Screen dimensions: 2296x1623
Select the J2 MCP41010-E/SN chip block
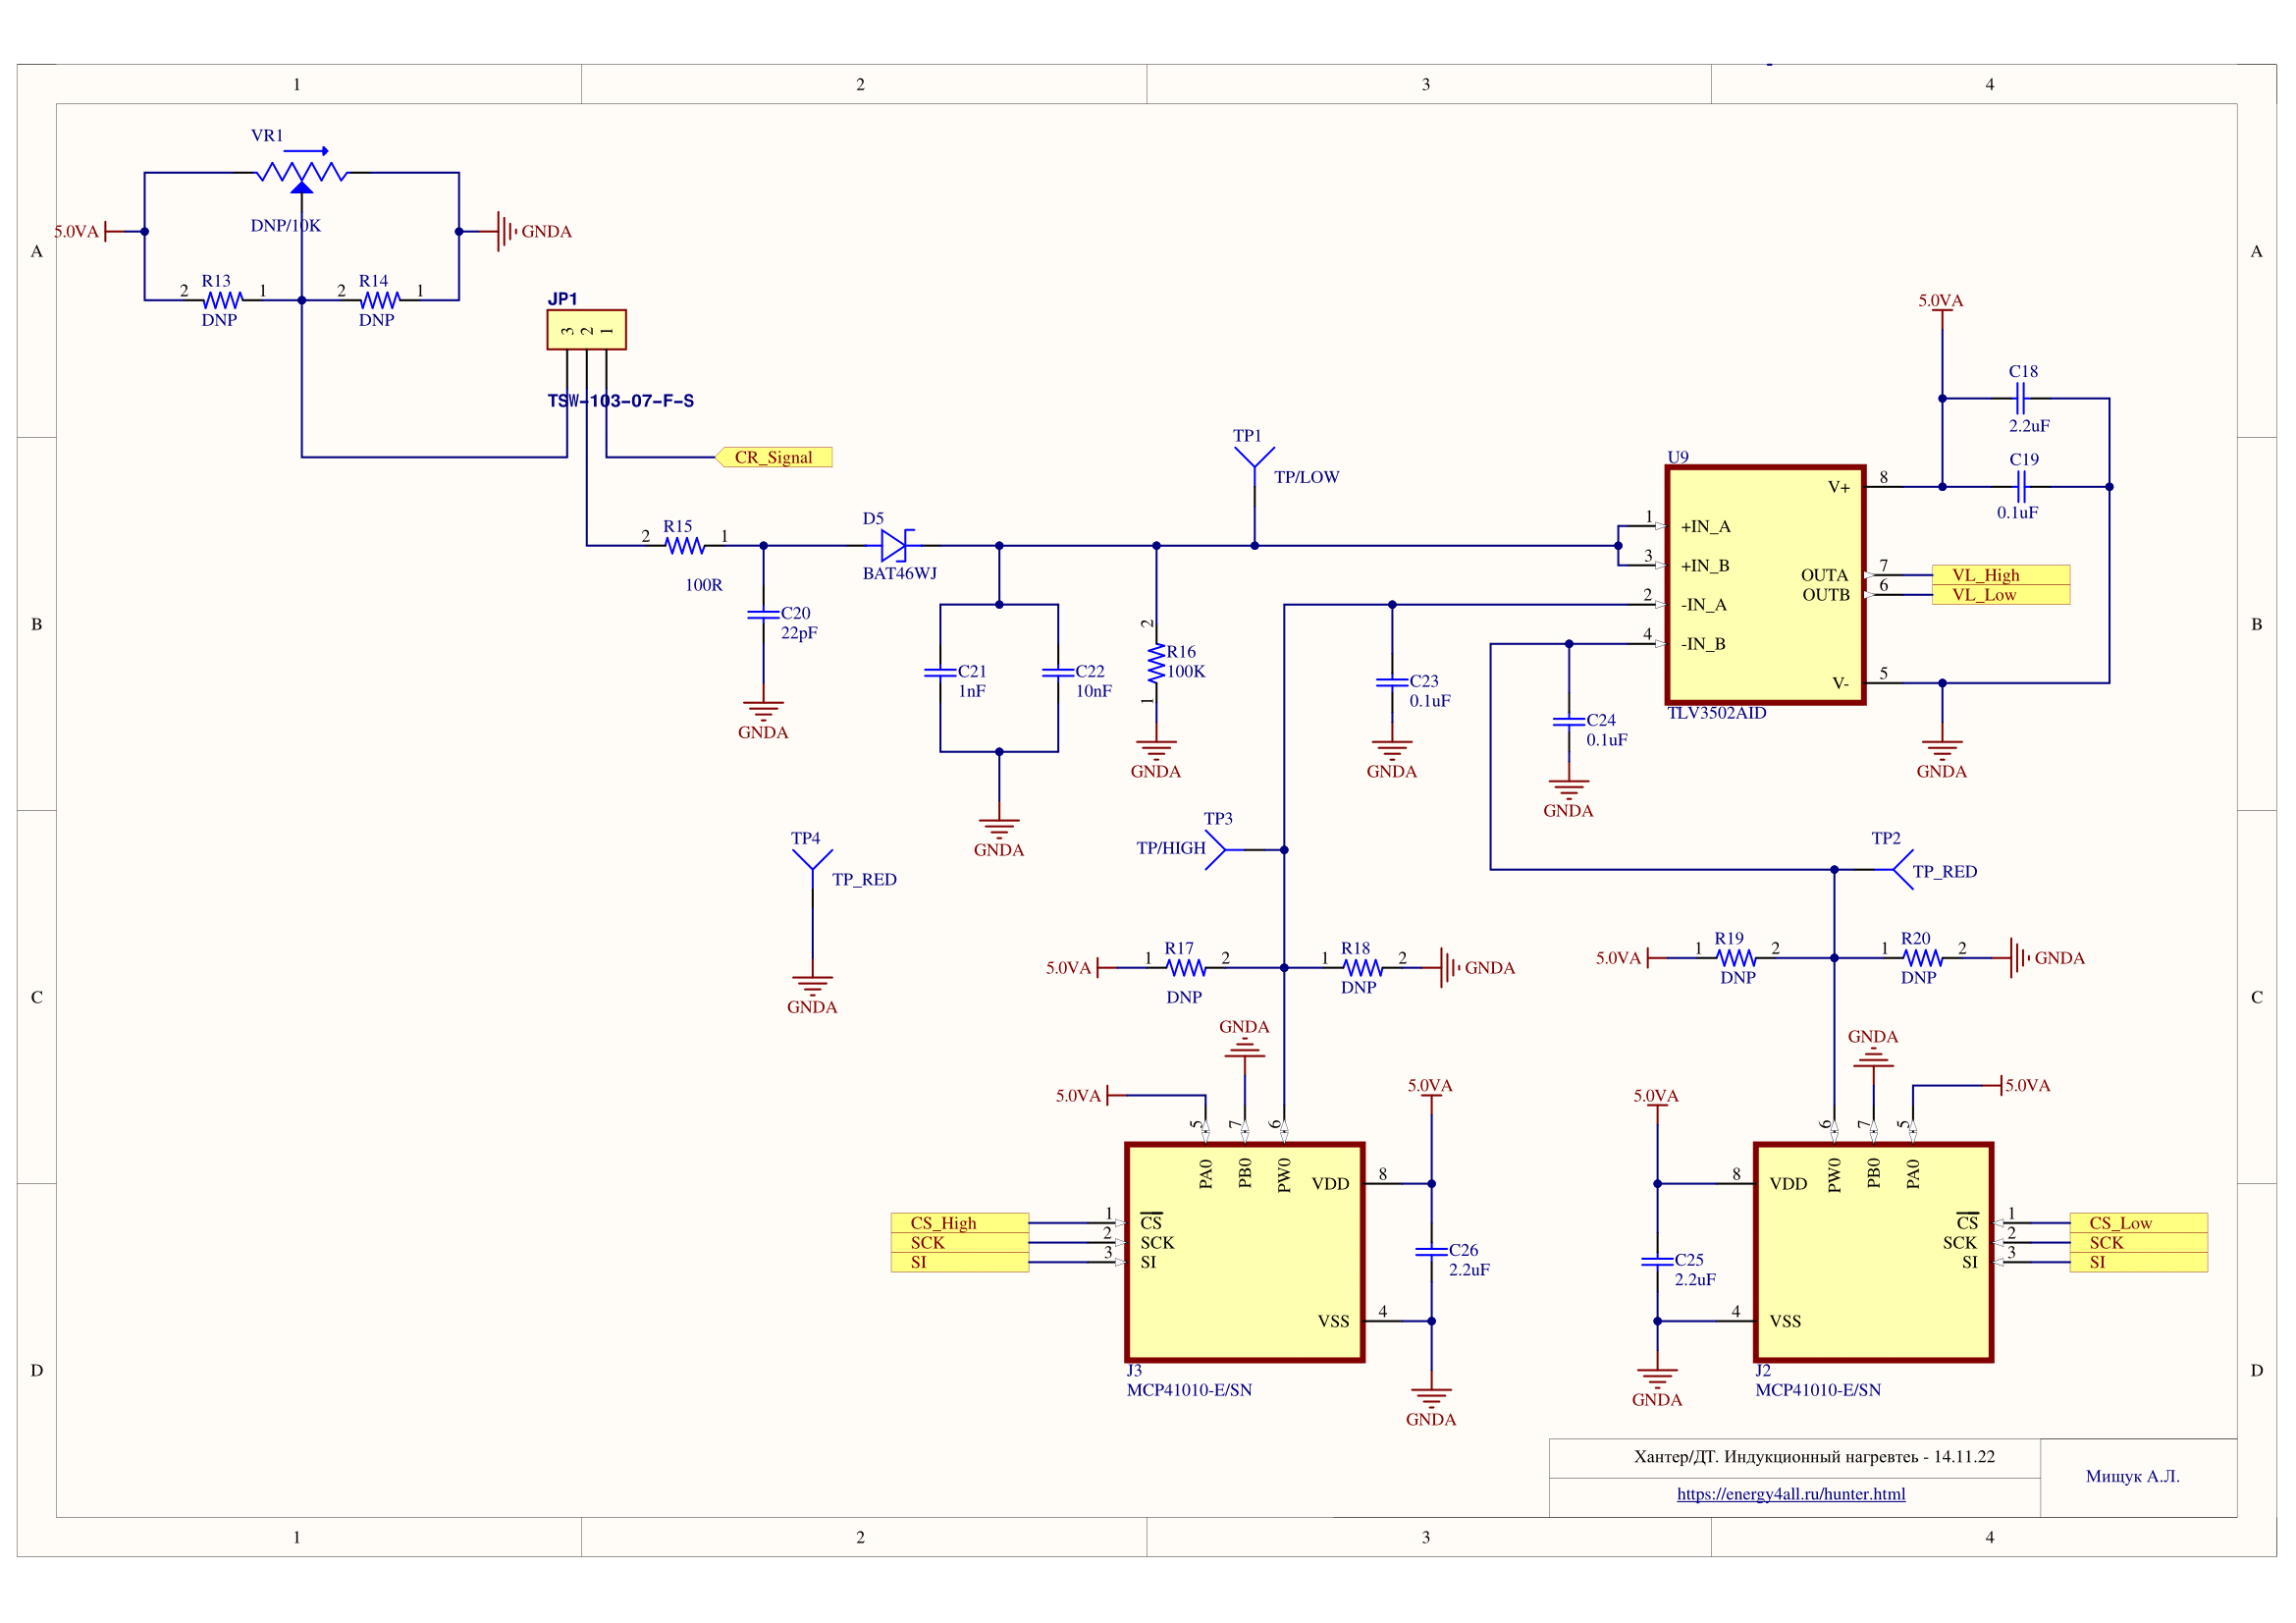click(1873, 1252)
